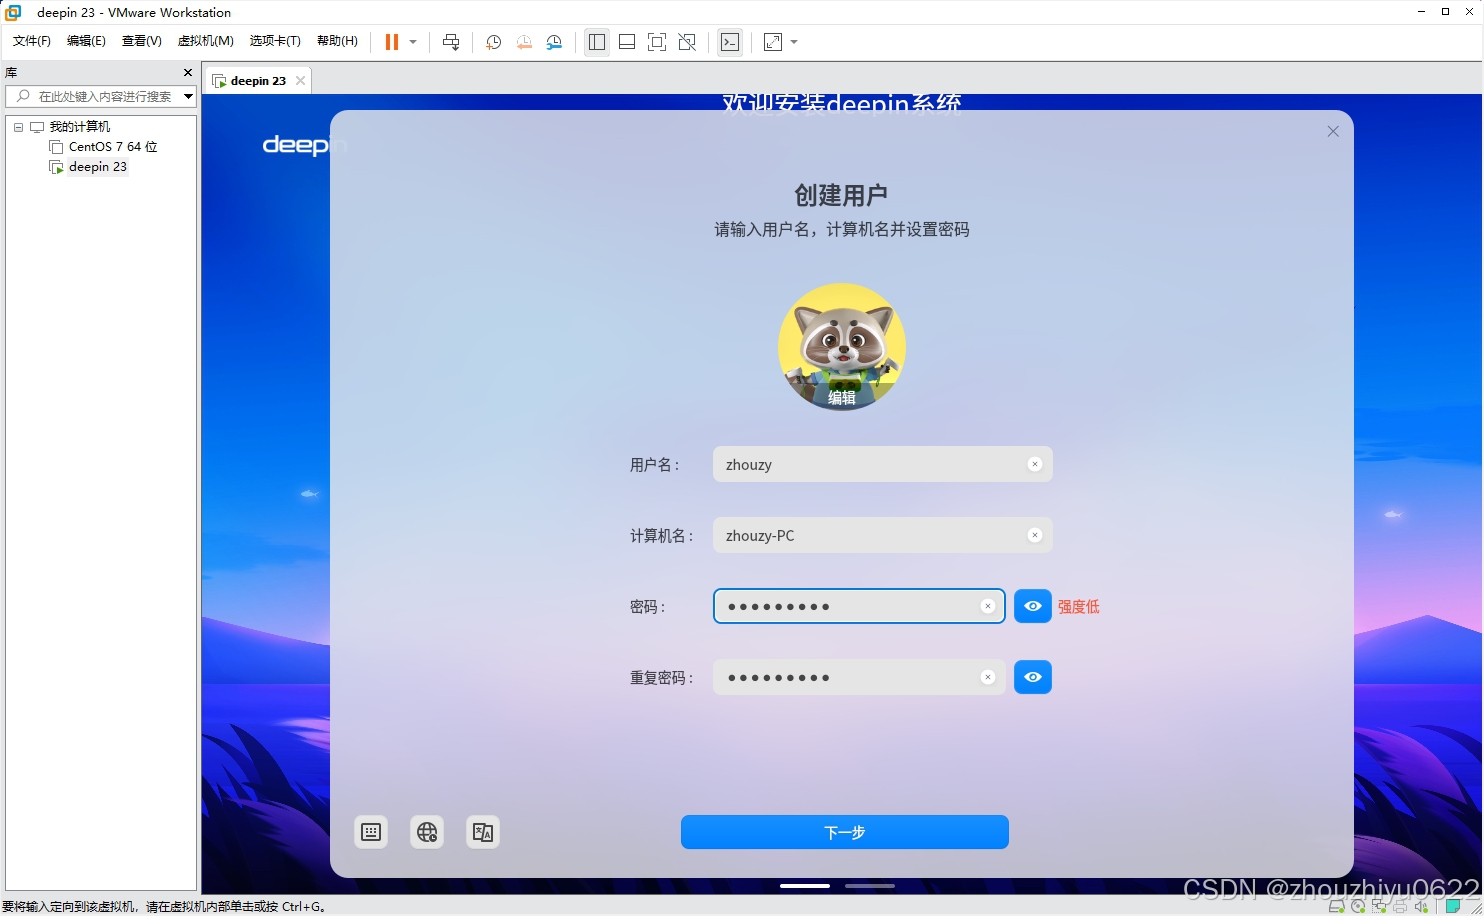Clear the 重复密码 field with its X icon
The image size is (1484, 916).
pos(988,677)
